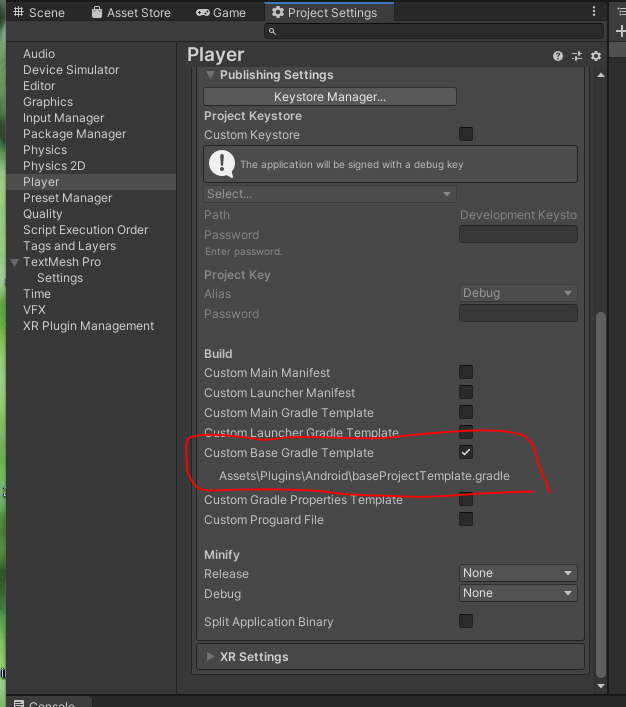Image resolution: width=626 pixels, height=707 pixels.
Task: Collapse the Publishing Settings section
Action: tap(210, 75)
